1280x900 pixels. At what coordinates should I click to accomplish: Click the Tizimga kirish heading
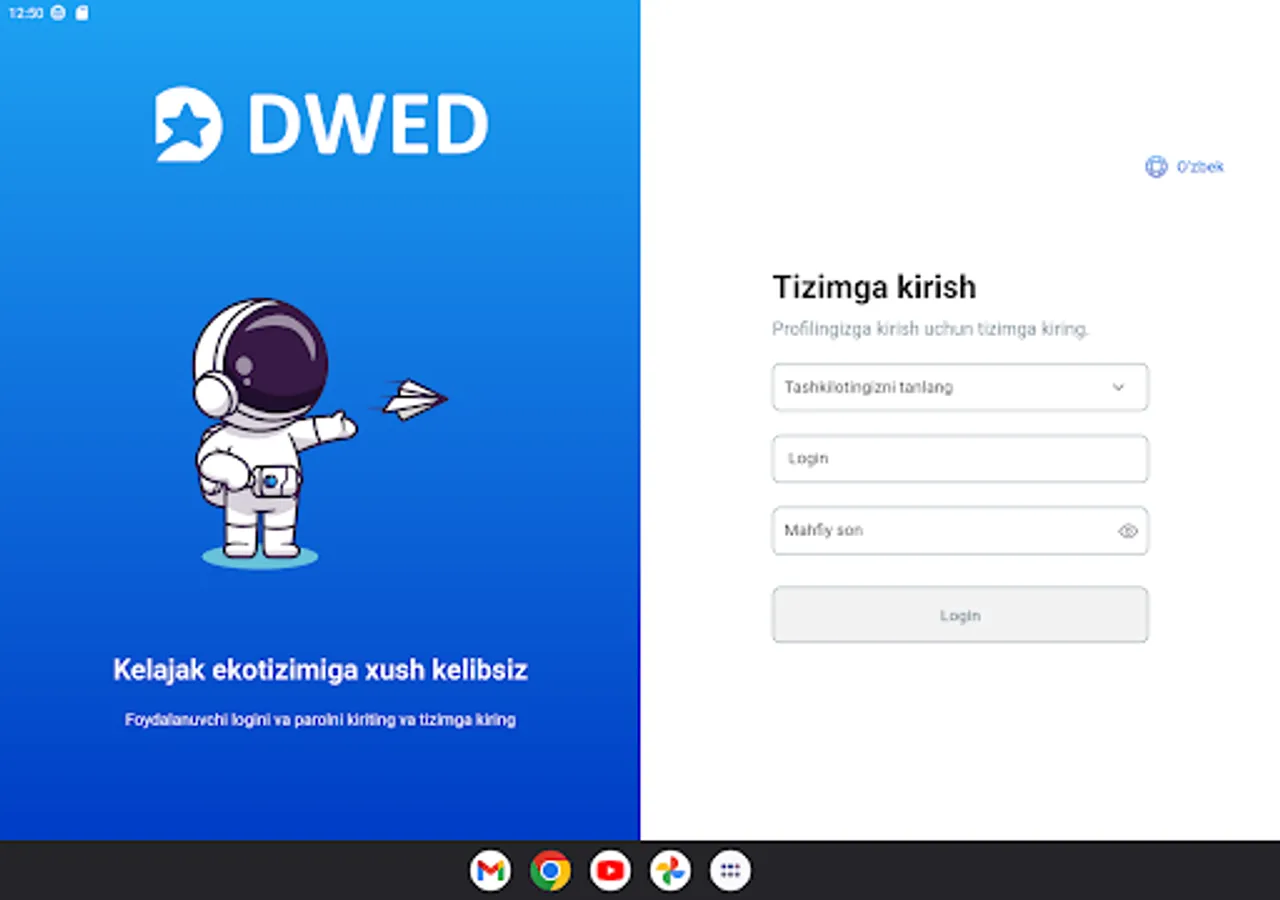click(x=874, y=288)
